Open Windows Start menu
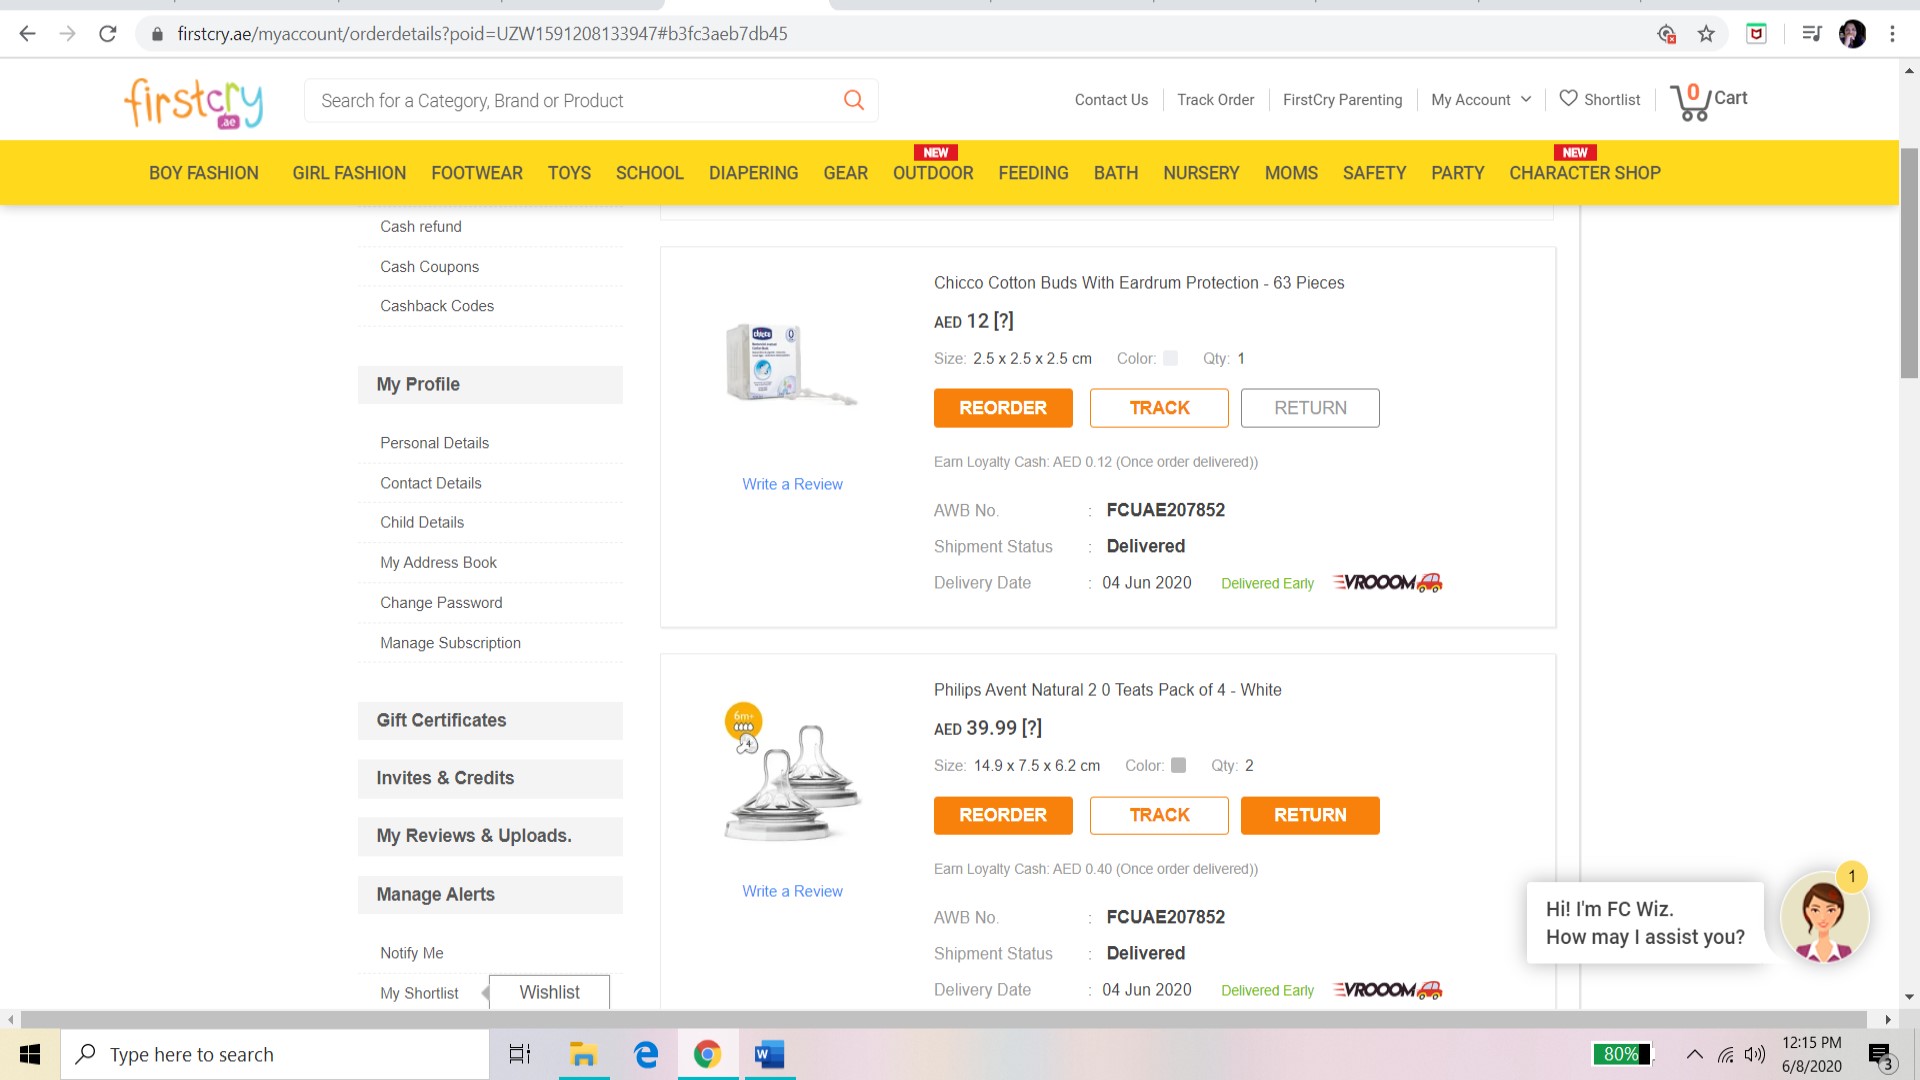This screenshot has width=1920, height=1080. 30,1054
